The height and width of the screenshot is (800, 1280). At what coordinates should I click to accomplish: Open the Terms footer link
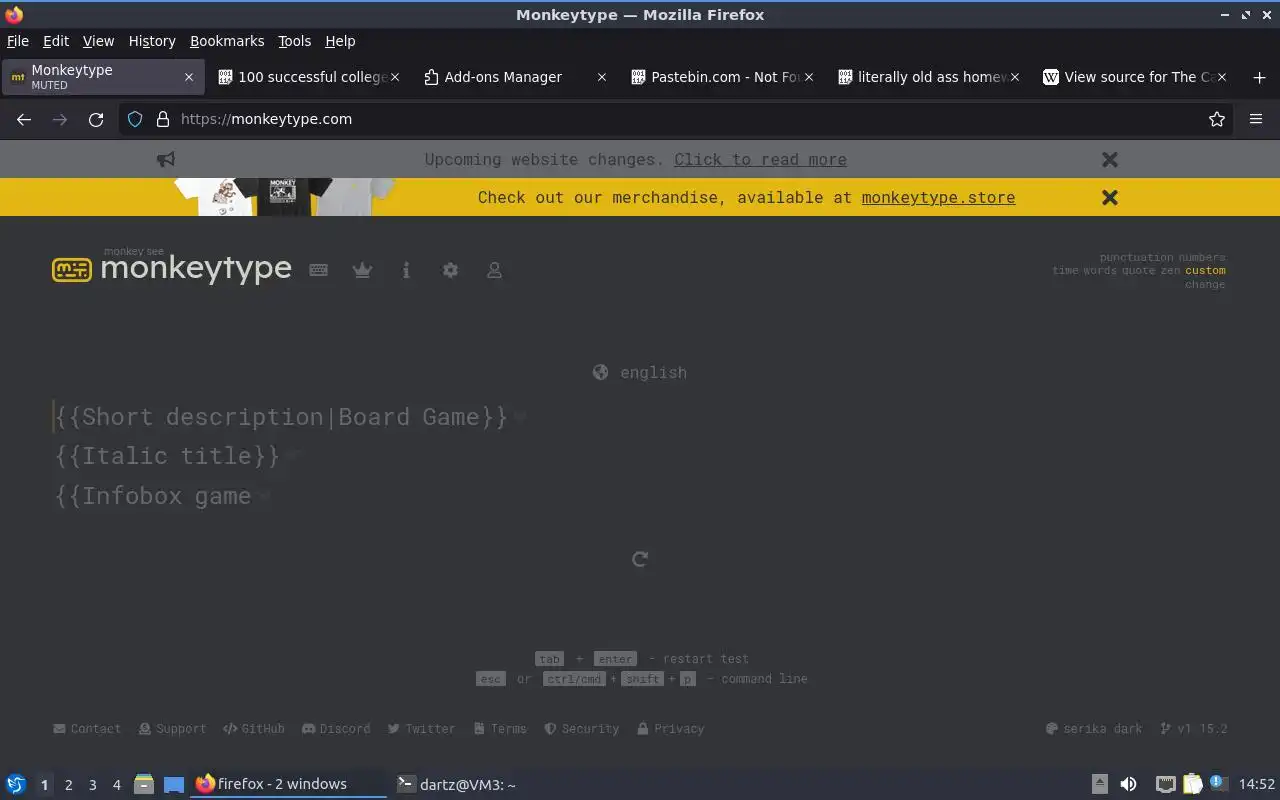click(x=500, y=728)
